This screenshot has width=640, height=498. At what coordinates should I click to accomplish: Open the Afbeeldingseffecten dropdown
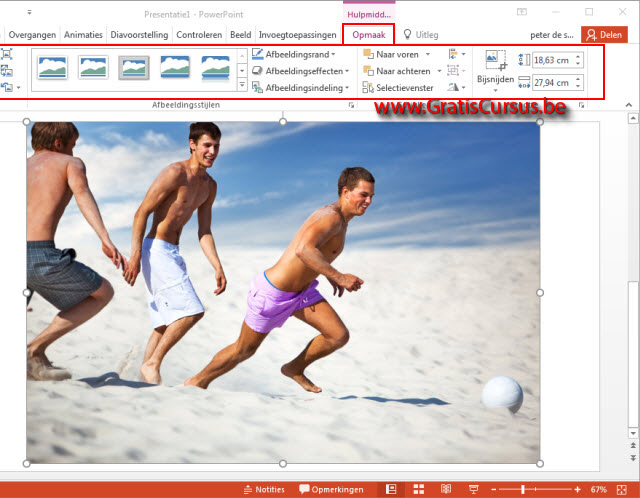[301, 71]
